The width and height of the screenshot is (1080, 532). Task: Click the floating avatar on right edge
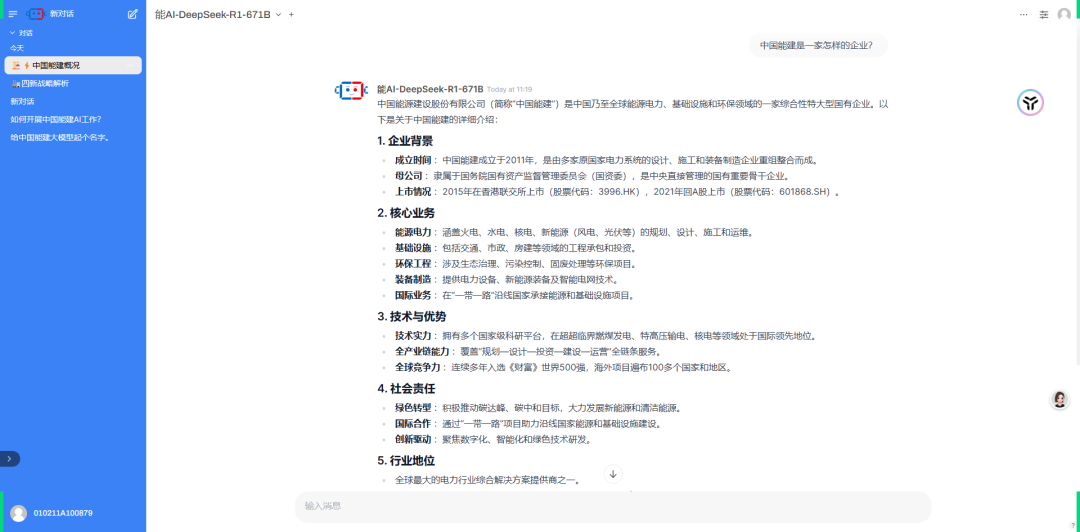click(x=1059, y=400)
